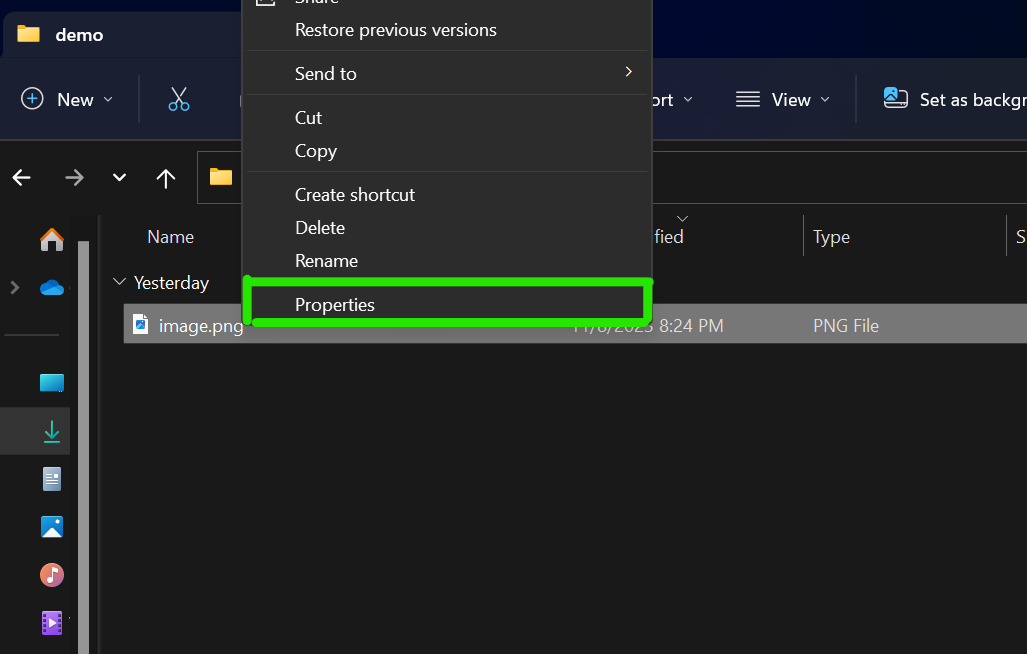Go to Desktop folder in sidebar
Image resolution: width=1027 pixels, height=654 pixels.
coord(51,383)
